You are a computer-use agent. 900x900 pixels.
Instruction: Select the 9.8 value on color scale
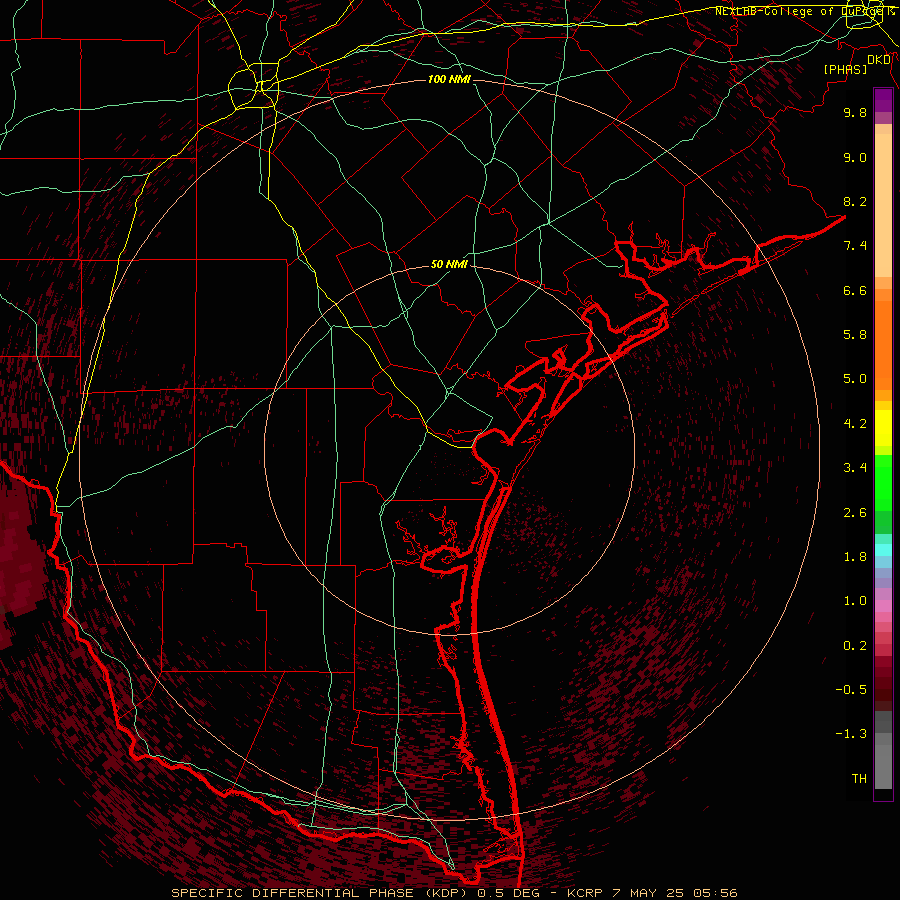point(855,112)
